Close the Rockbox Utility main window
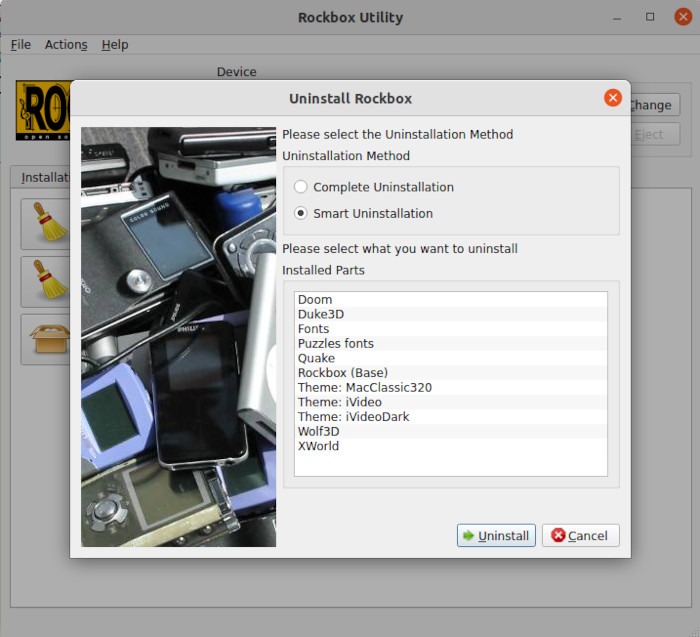This screenshot has width=700, height=637. (x=683, y=17)
